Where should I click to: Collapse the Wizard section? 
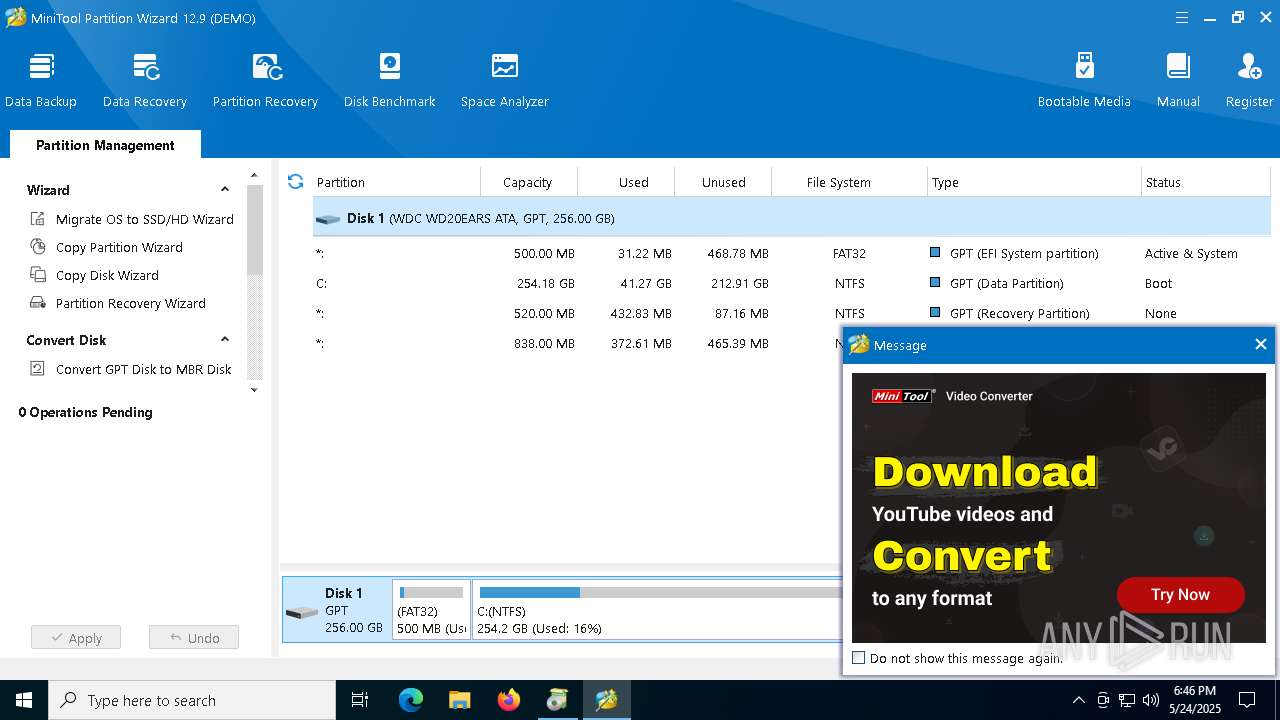pos(225,189)
